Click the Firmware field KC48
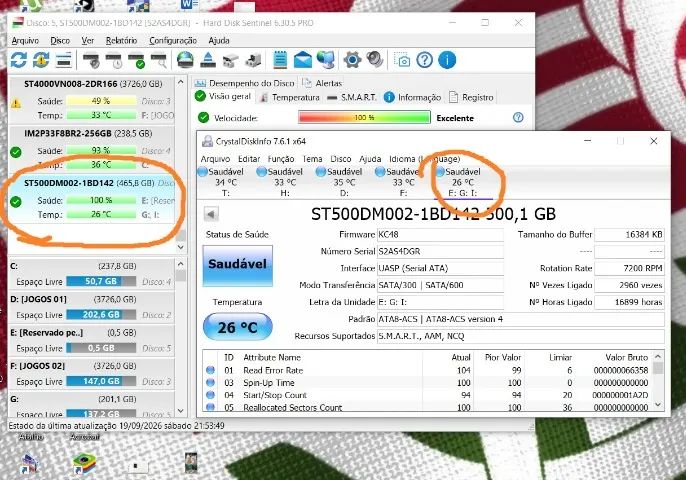The width and height of the screenshot is (686, 480). [x=440, y=235]
